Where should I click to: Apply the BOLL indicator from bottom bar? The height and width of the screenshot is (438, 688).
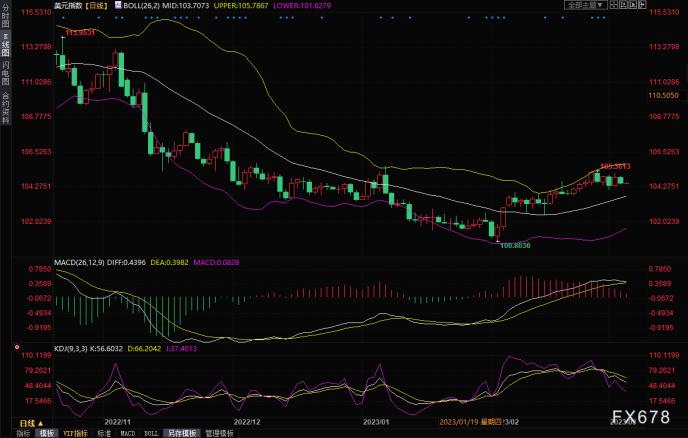coord(151,433)
